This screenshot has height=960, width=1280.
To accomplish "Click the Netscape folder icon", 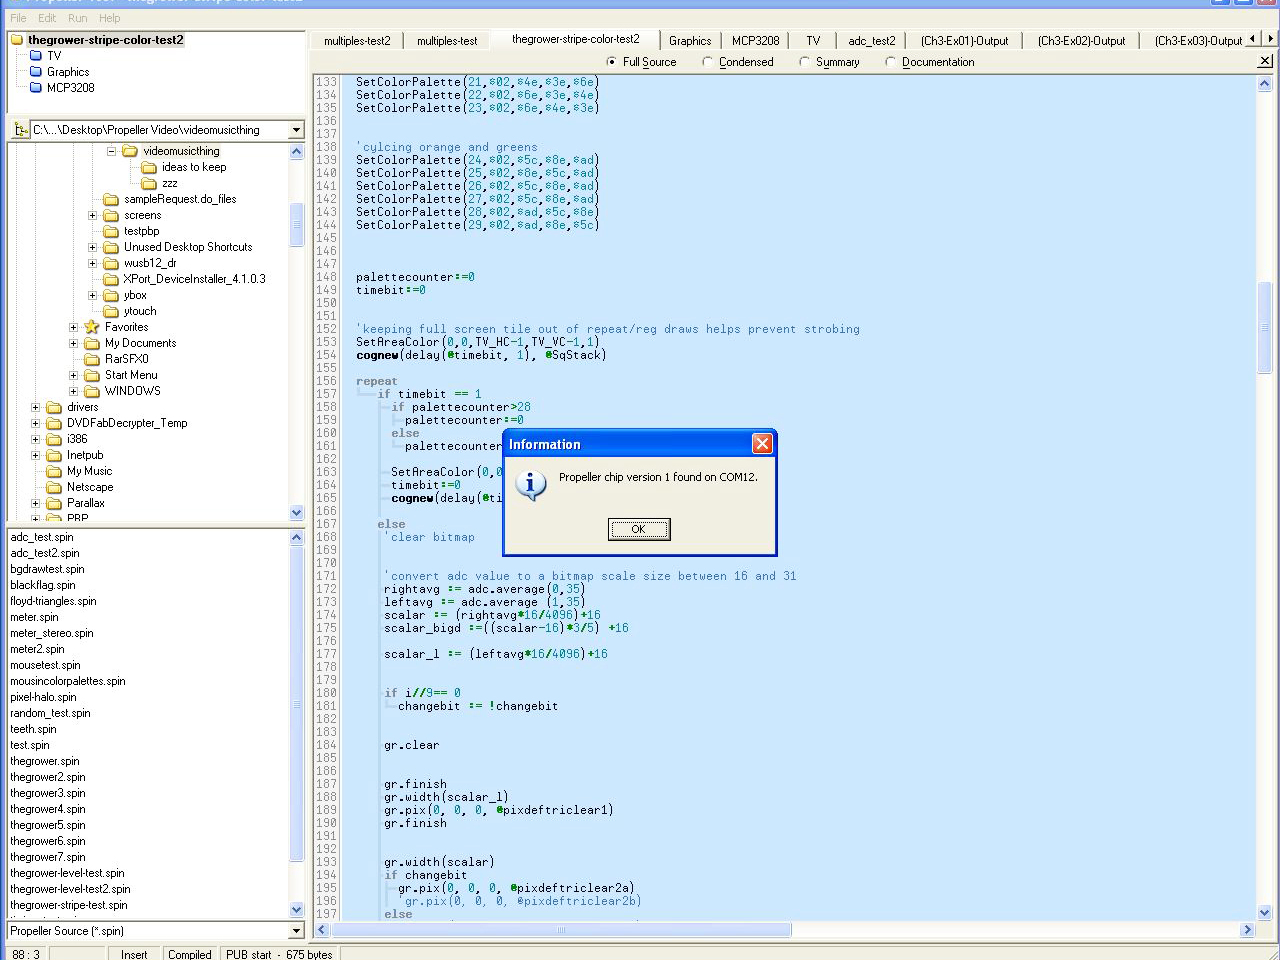I will point(54,487).
